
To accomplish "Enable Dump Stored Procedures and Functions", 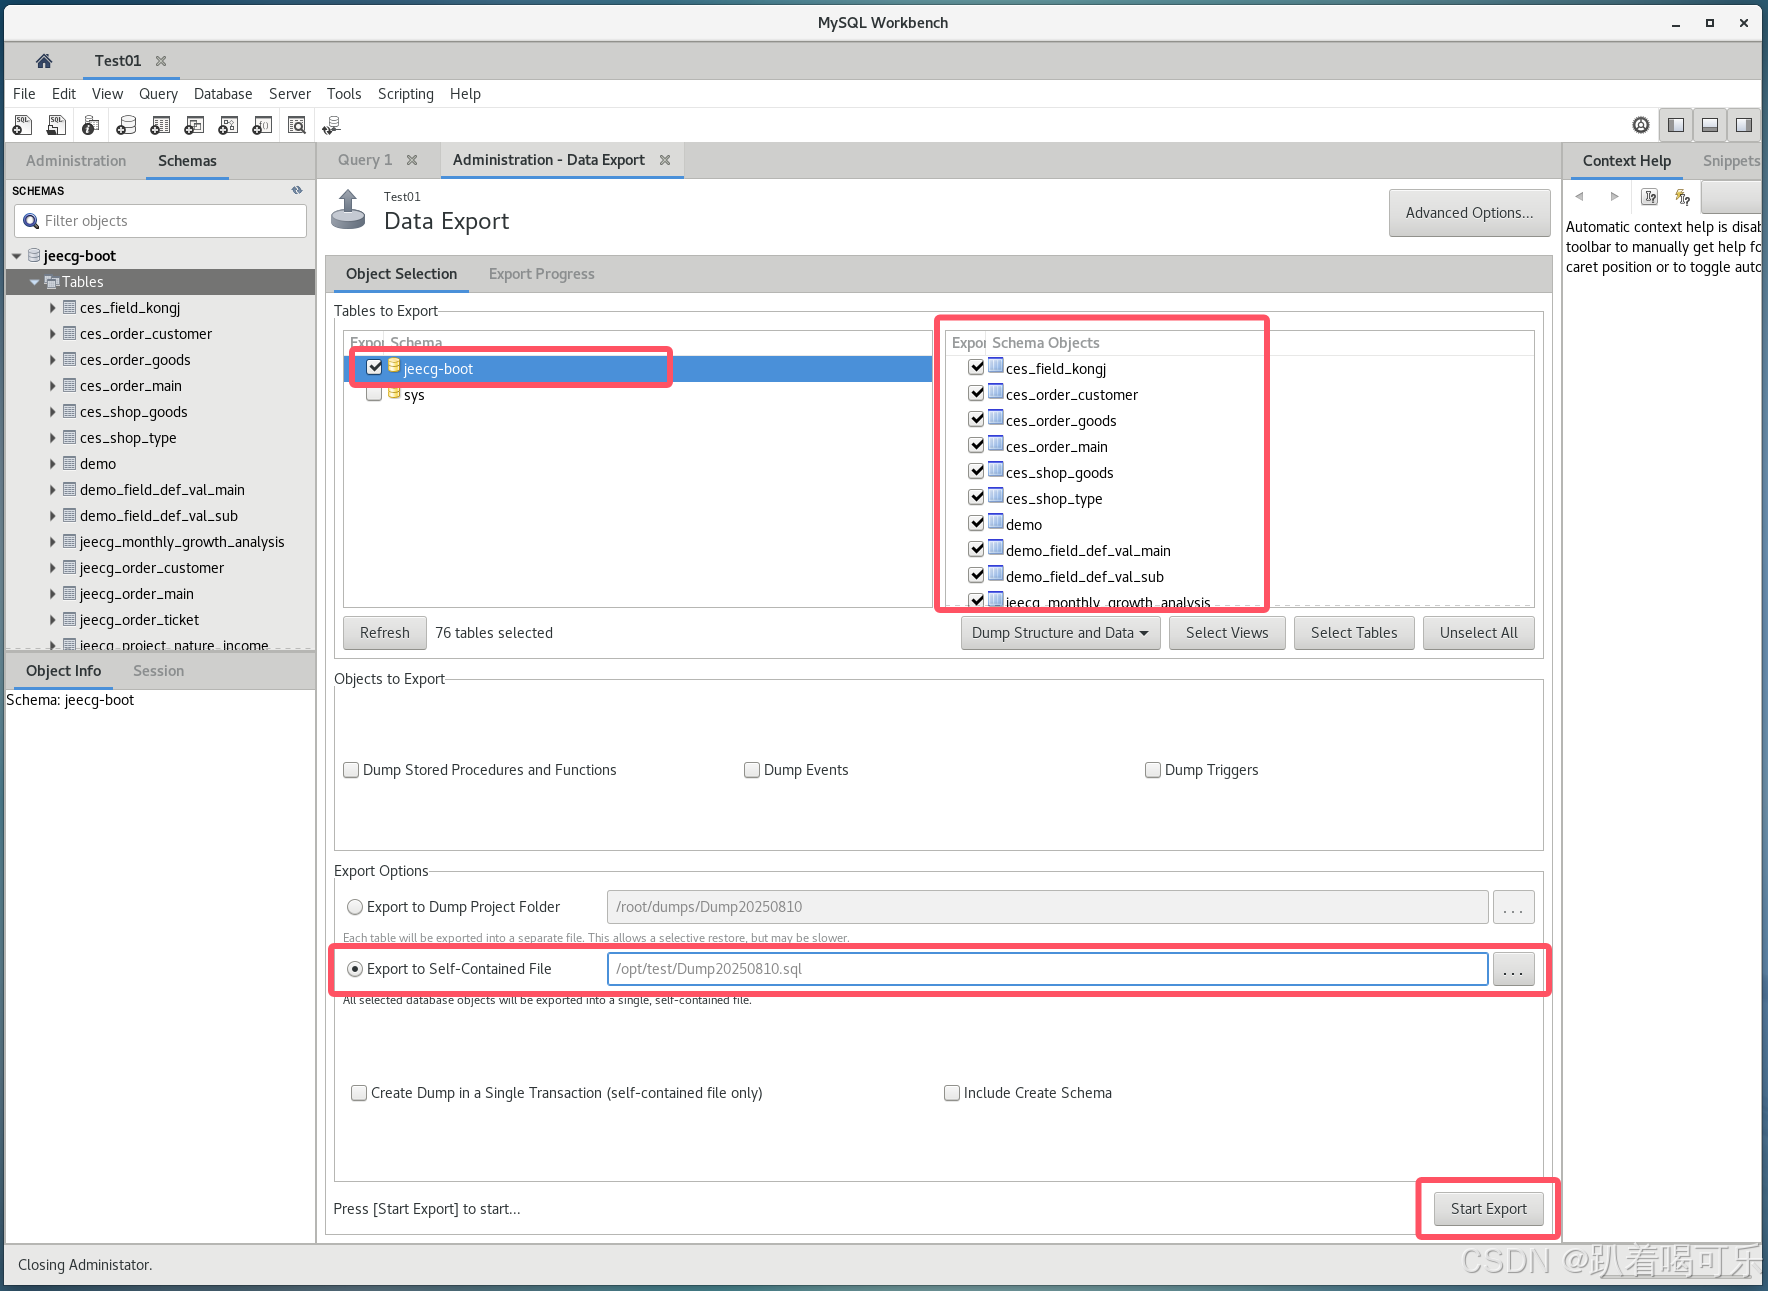I will click(x=351, y=770).
